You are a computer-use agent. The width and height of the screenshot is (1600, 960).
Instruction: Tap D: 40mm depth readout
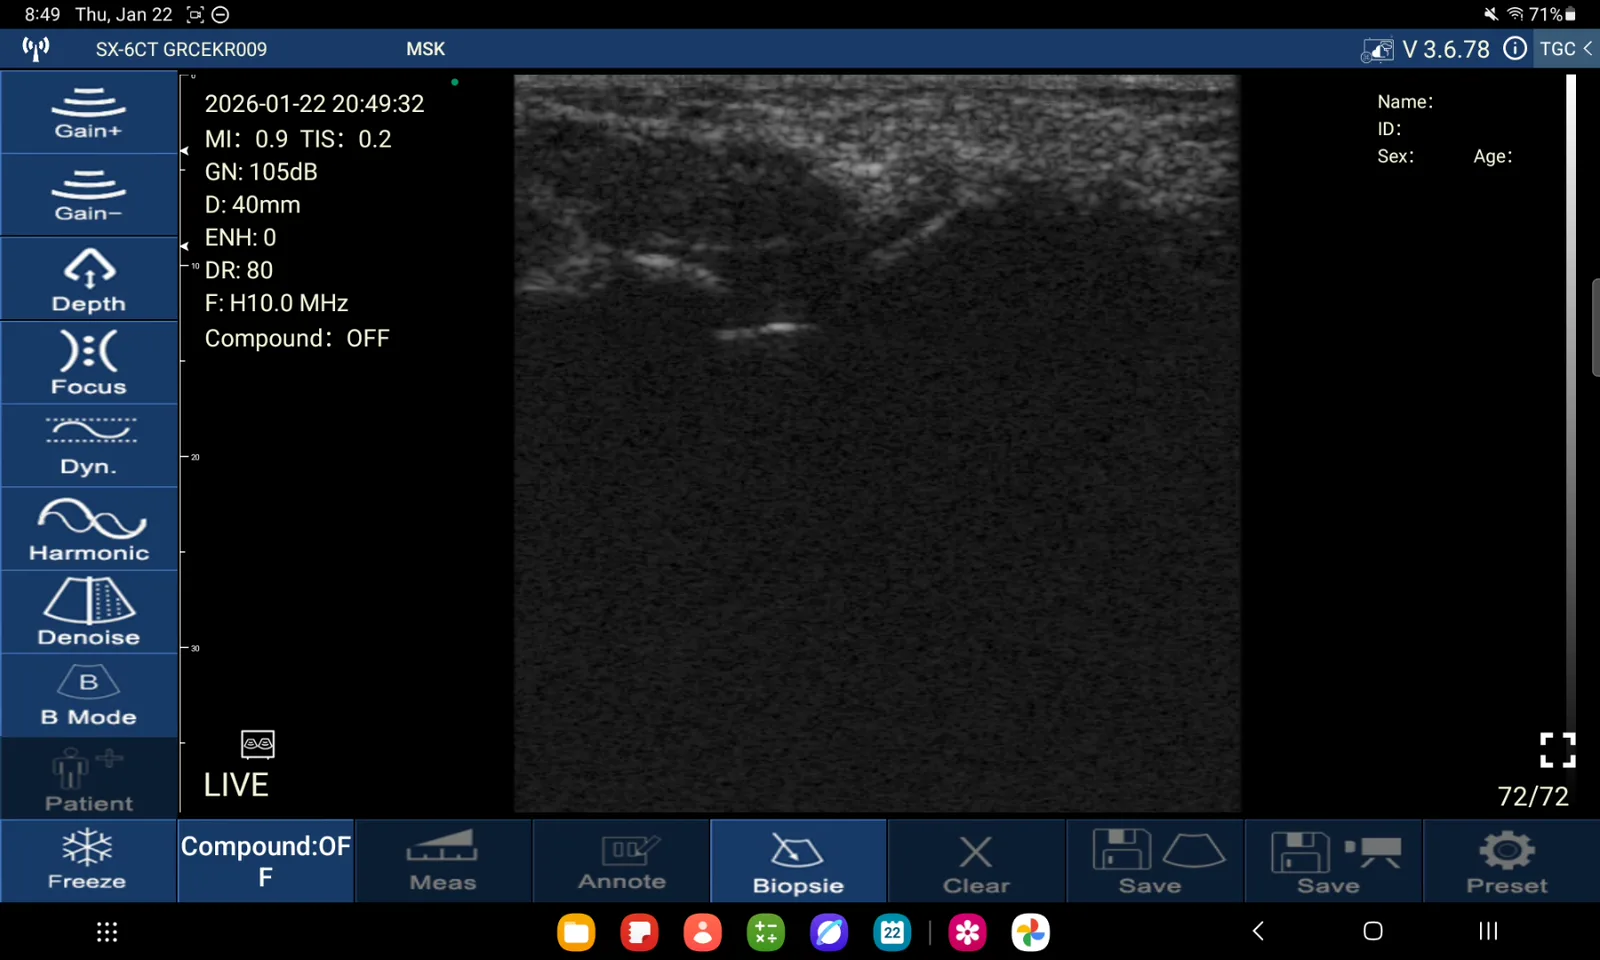pos(252,205)
